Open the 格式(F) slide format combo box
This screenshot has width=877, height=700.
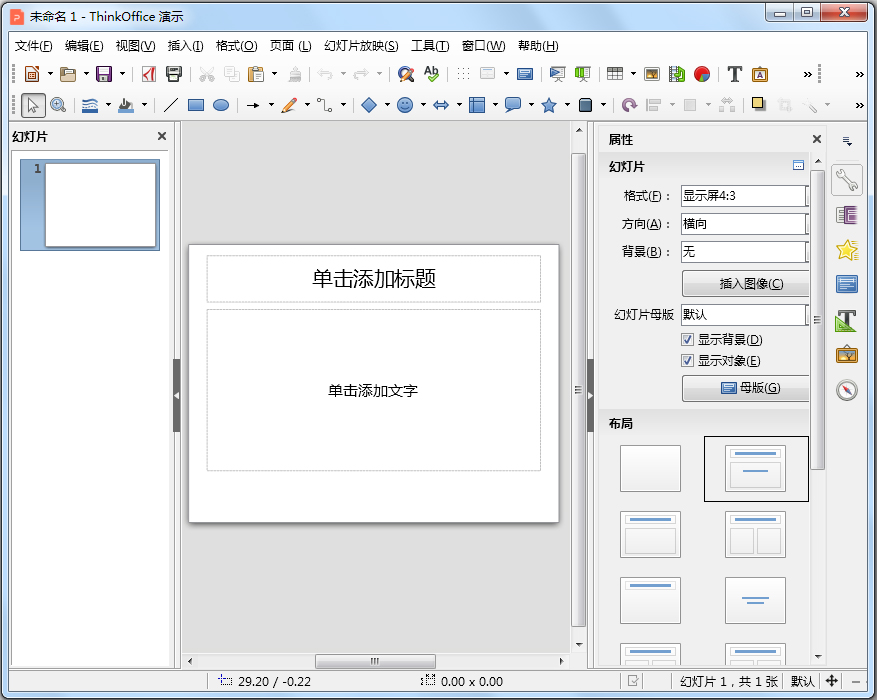click(x=744, y=196)
